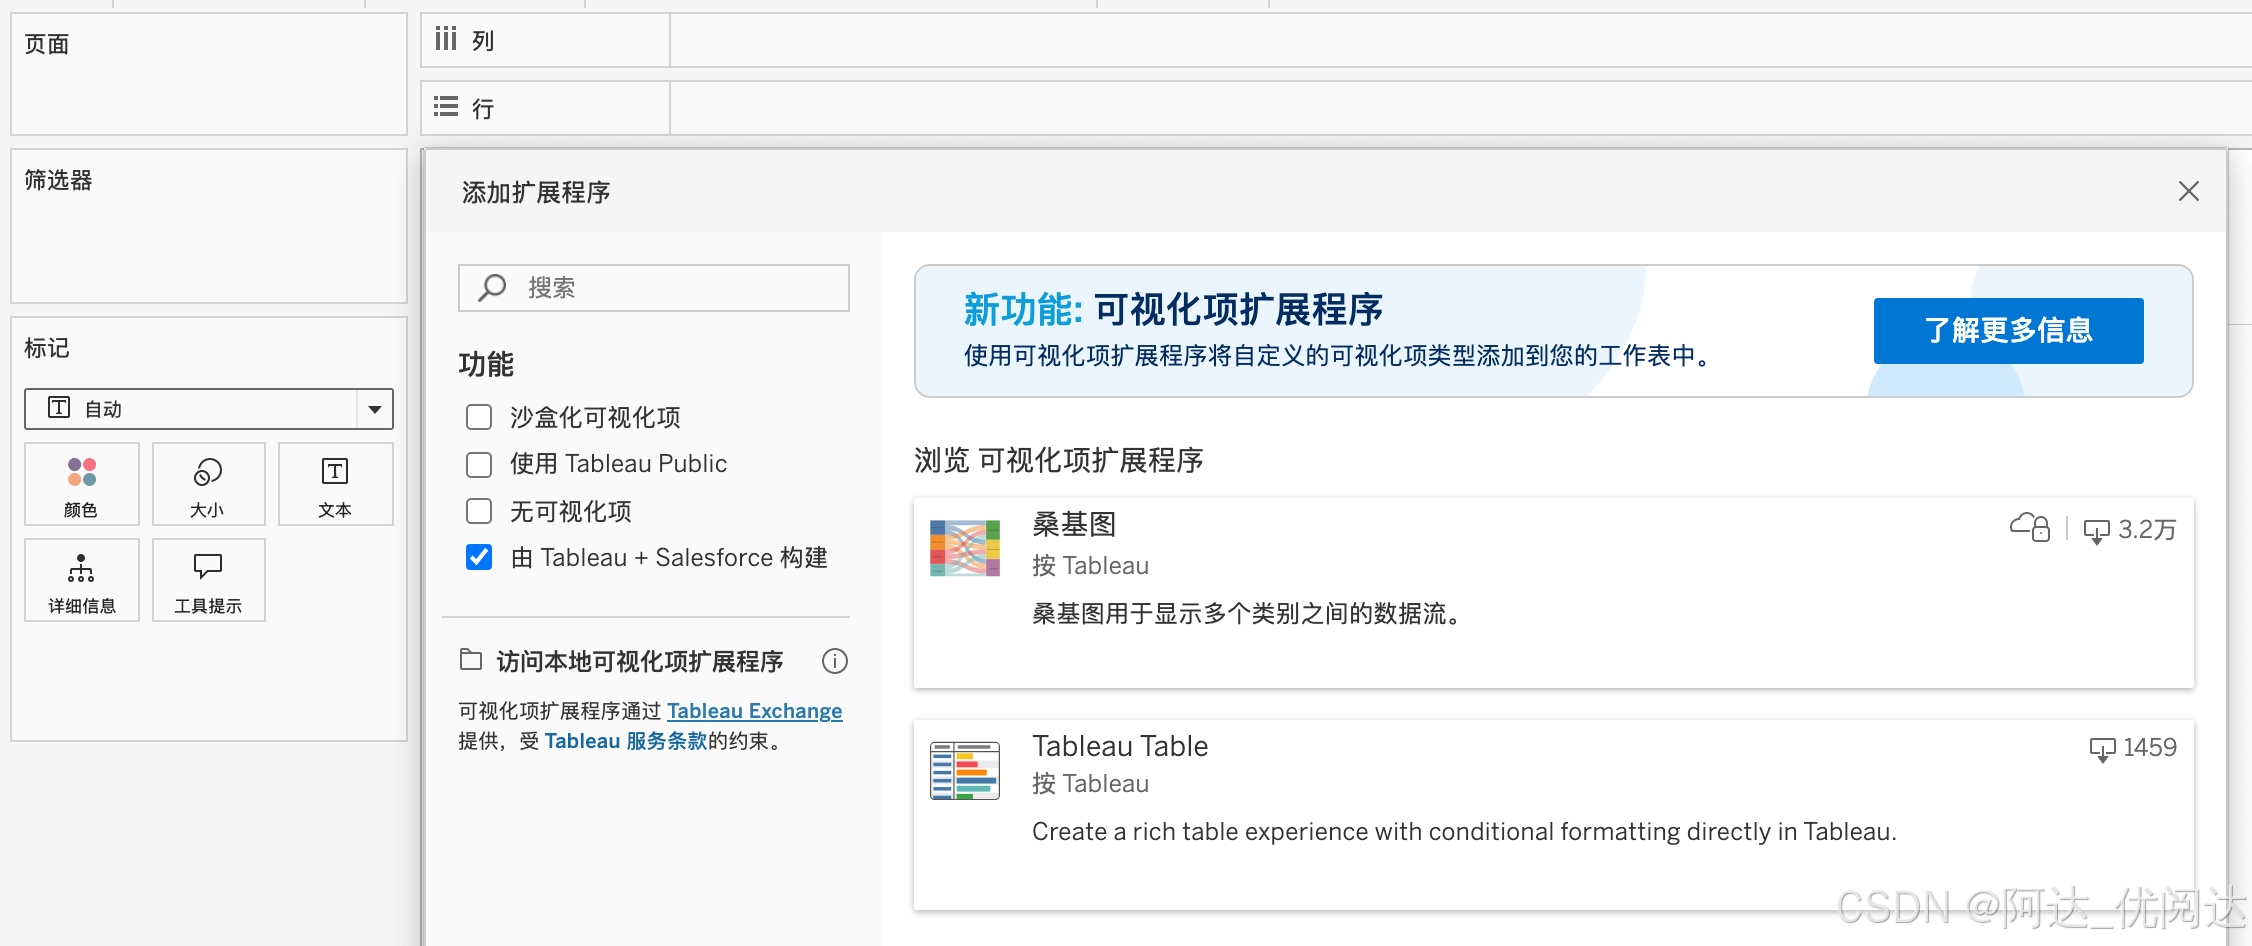Click the 功能 section heading
This screenshot has height=946, width=2252.
click(x=486, y=364)
